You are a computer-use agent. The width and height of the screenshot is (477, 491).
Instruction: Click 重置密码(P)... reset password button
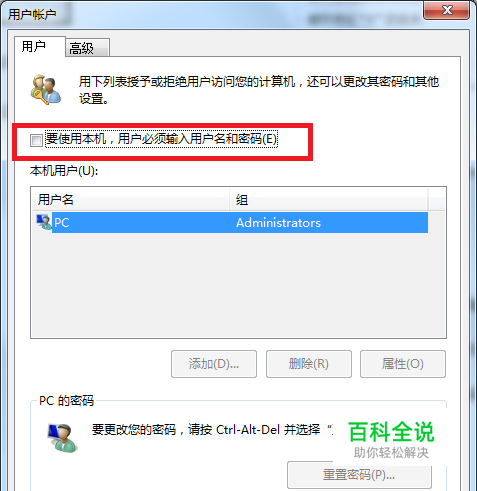[359, 475]
